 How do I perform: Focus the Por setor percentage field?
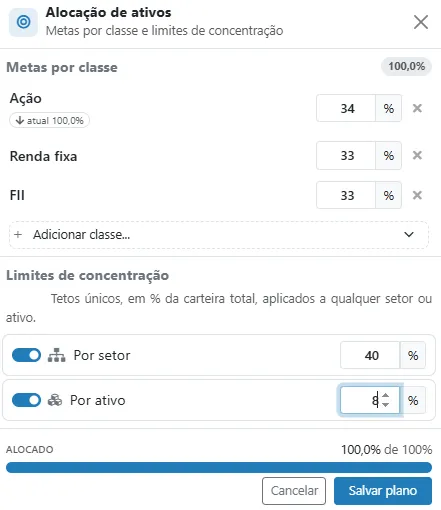pos(370,355)
